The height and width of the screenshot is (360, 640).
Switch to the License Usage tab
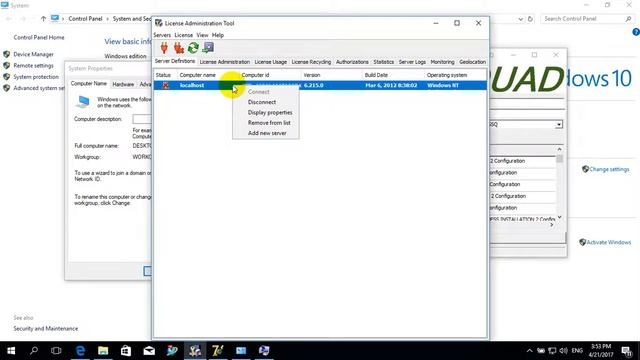coord(271,62)
